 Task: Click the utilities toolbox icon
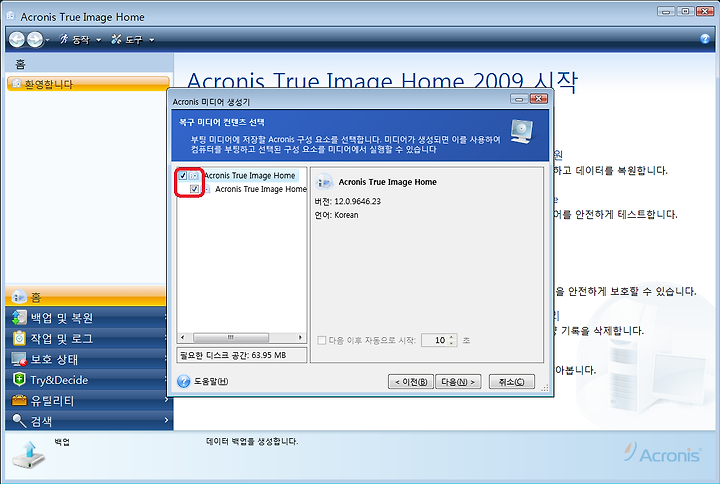19,400
